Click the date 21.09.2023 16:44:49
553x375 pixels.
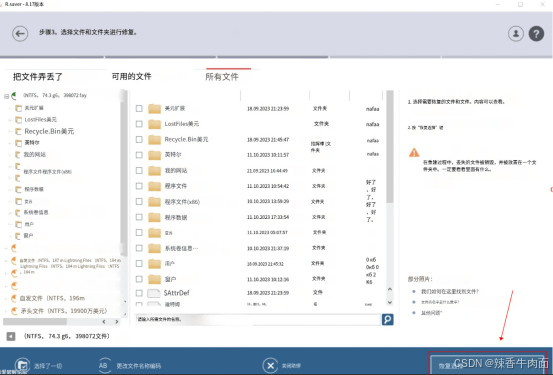267,171
